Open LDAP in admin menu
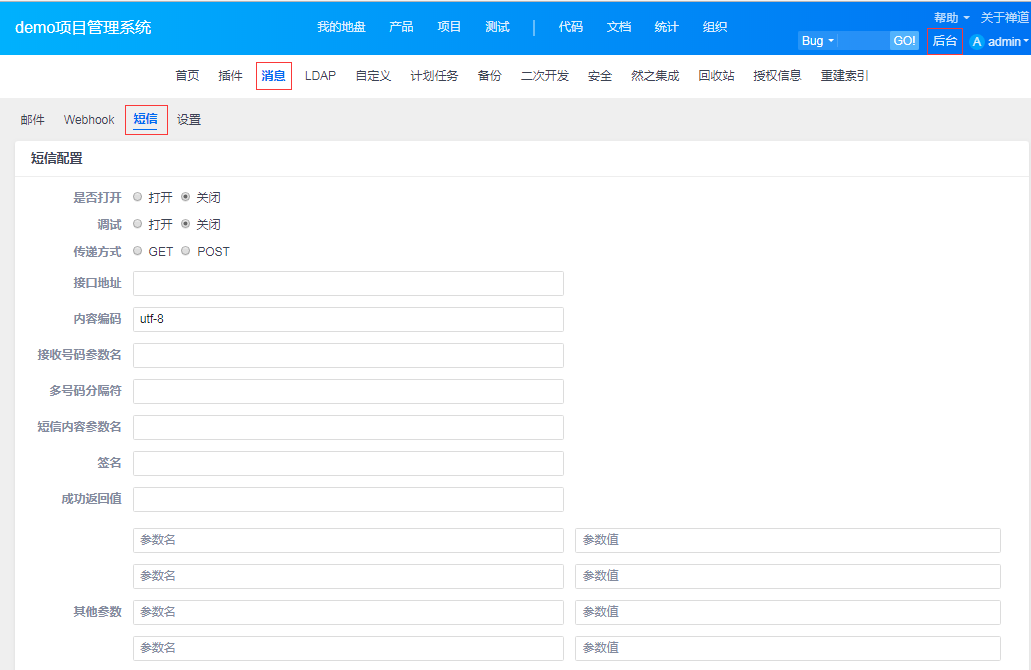The height and width of the screenshot is (670, 1031). (x=320, y=76)
